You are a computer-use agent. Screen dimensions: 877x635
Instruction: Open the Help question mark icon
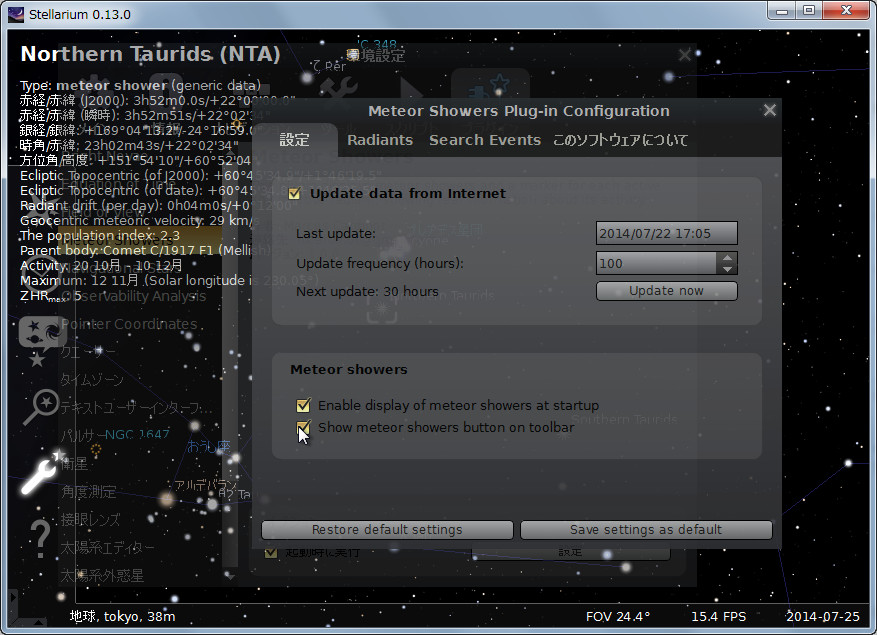40,539
